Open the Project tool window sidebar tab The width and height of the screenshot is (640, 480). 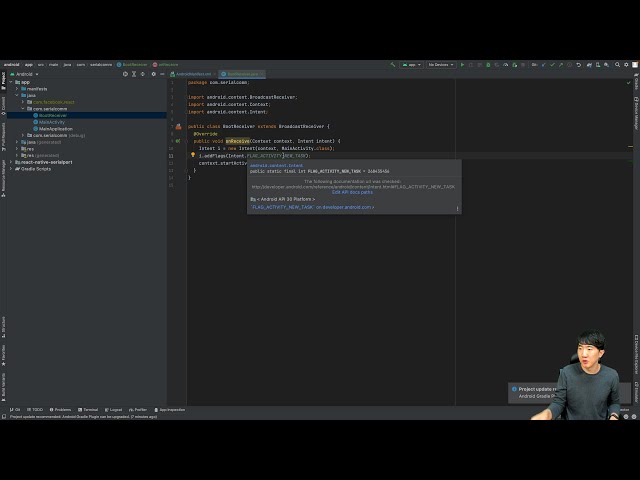point(3,78)
